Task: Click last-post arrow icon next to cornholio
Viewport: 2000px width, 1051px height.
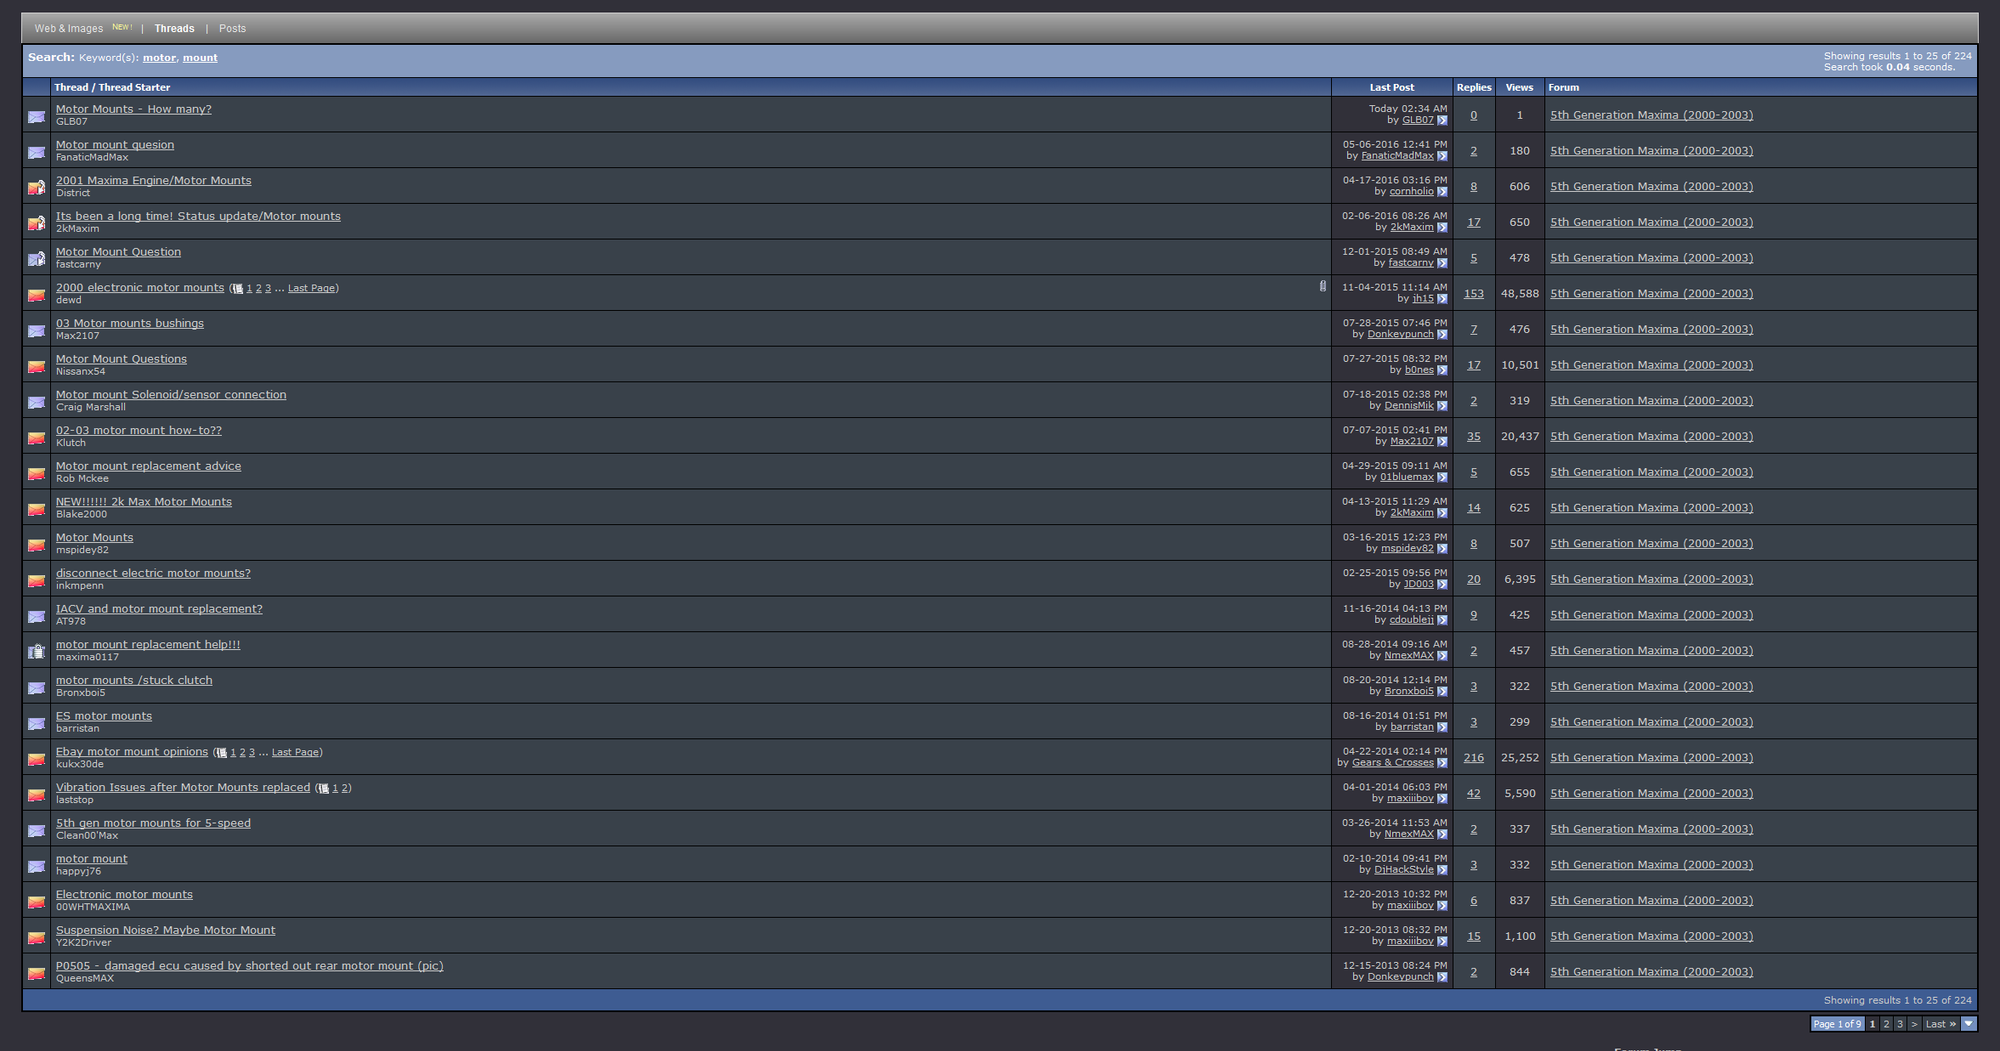Action: tap(1442, 192)
